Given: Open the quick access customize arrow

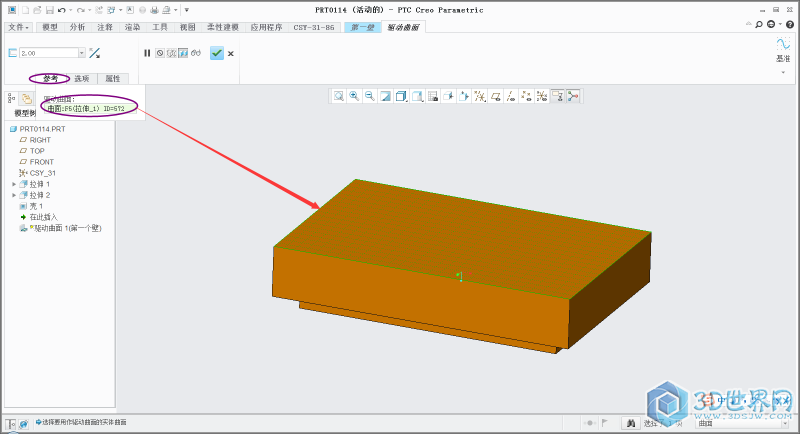Looking at the screenshot, I should pyautogui.click(x=187, y=10).
